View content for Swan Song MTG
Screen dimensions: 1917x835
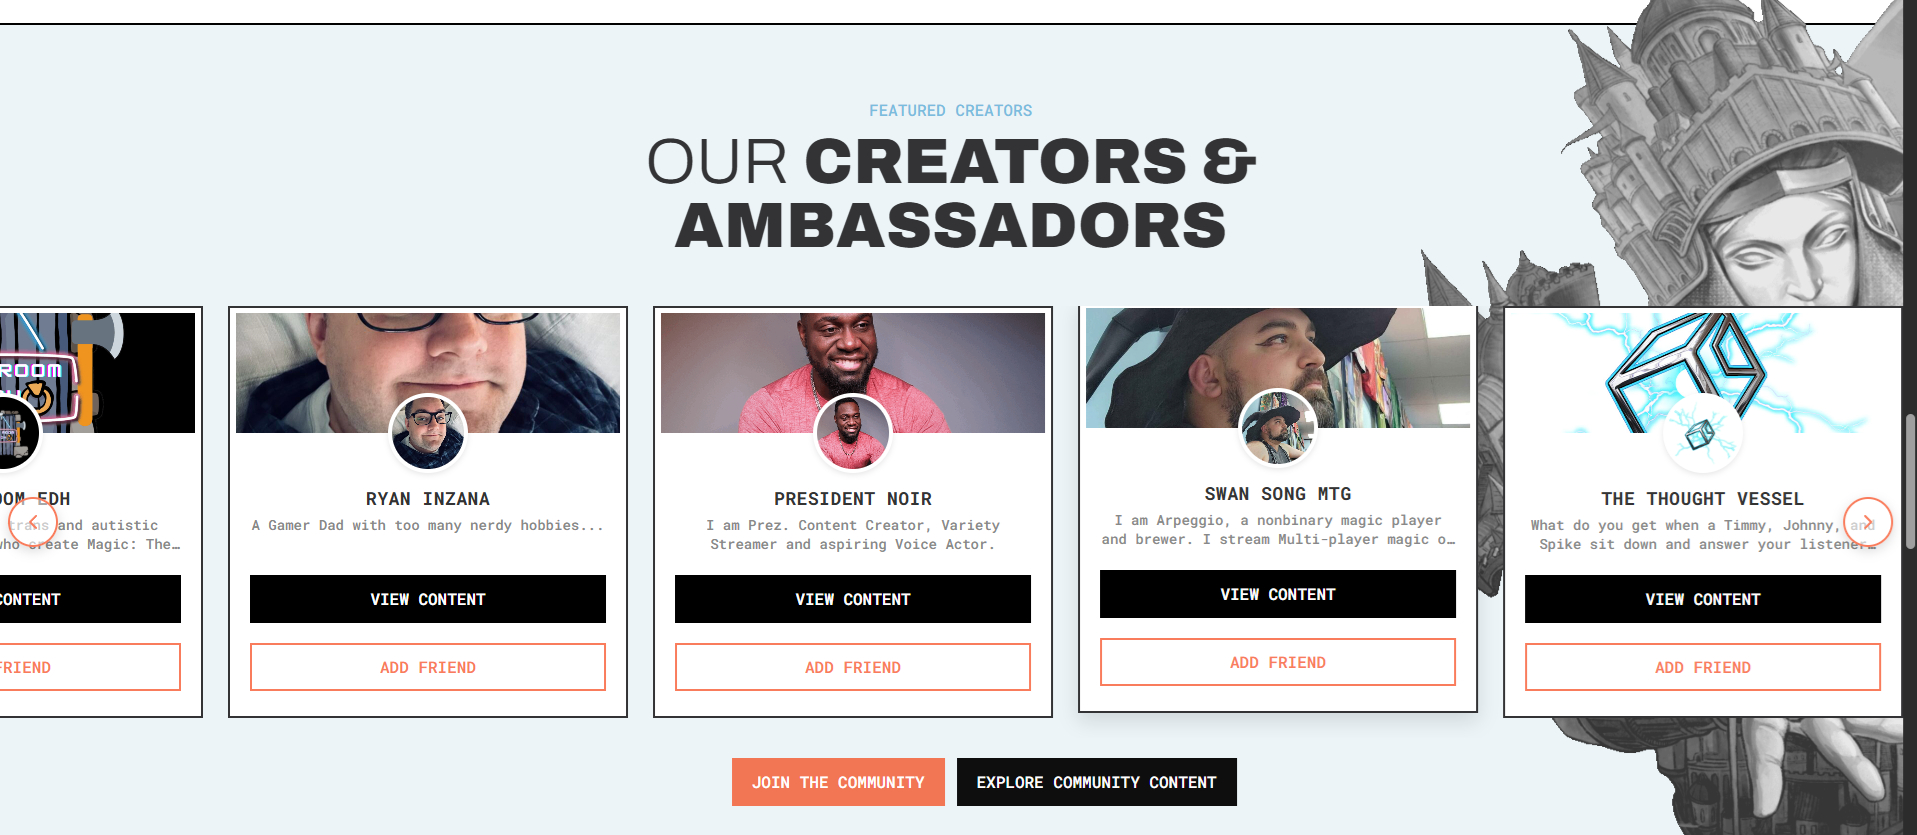pyautogui.click(x=1278, y=594)
